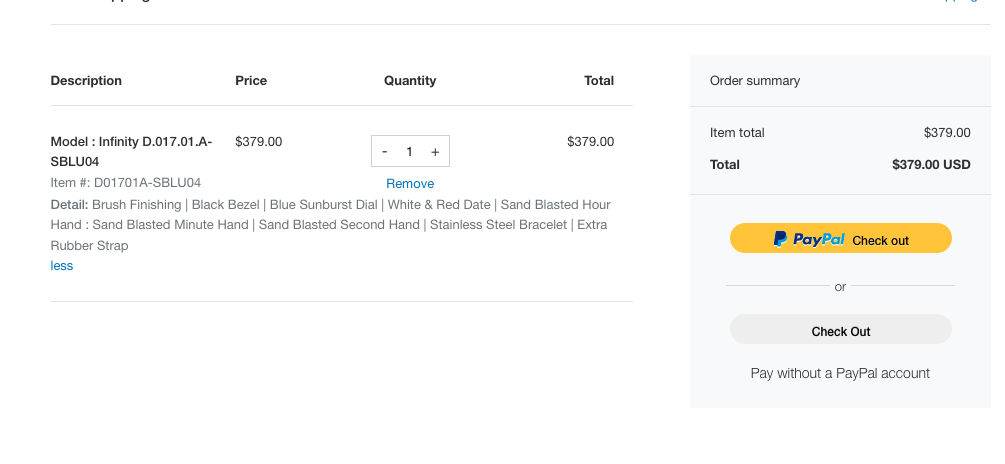Collapse item details with the less link
This screenshot has height=464, width=1005.
[x=62, y=266]
